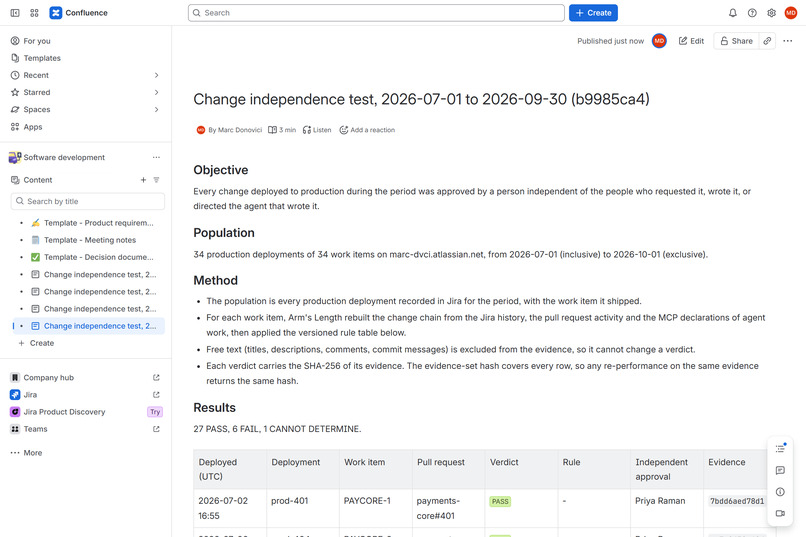Open Company hub external link icon
The height and width of the screenshot is (537, 806).
pos(156,377)
